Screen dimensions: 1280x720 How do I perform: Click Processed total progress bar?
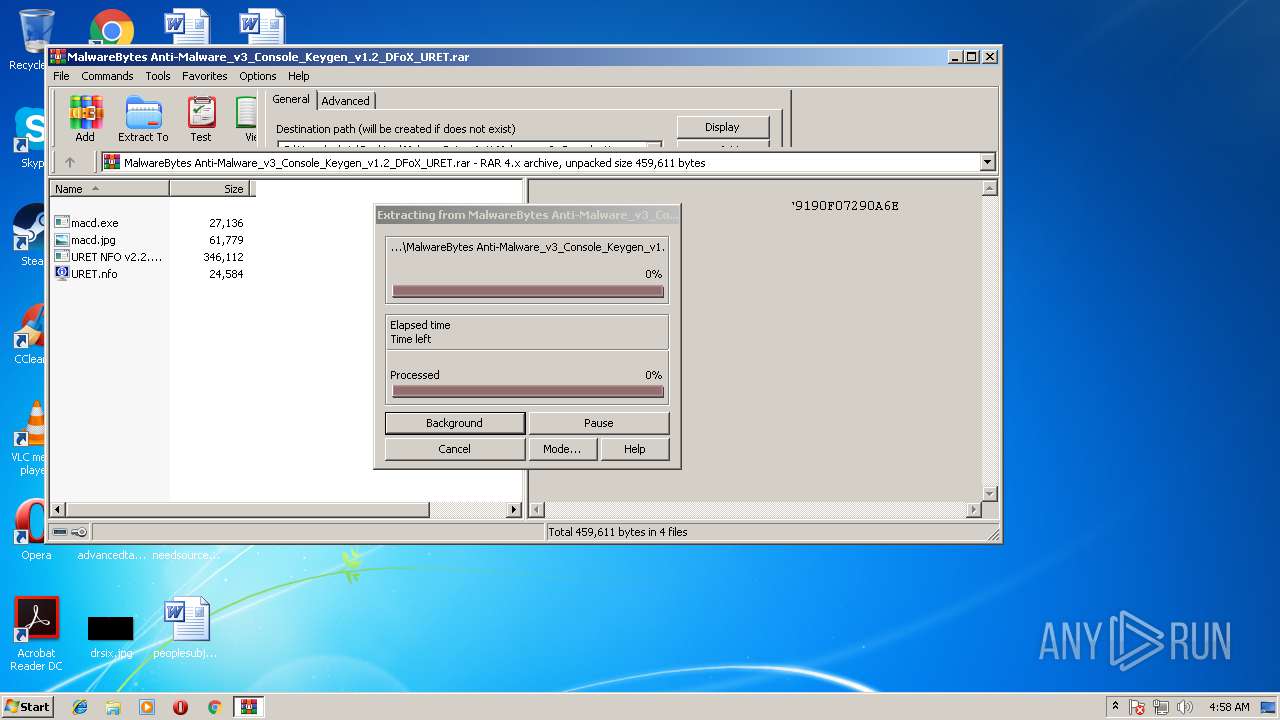528,392
